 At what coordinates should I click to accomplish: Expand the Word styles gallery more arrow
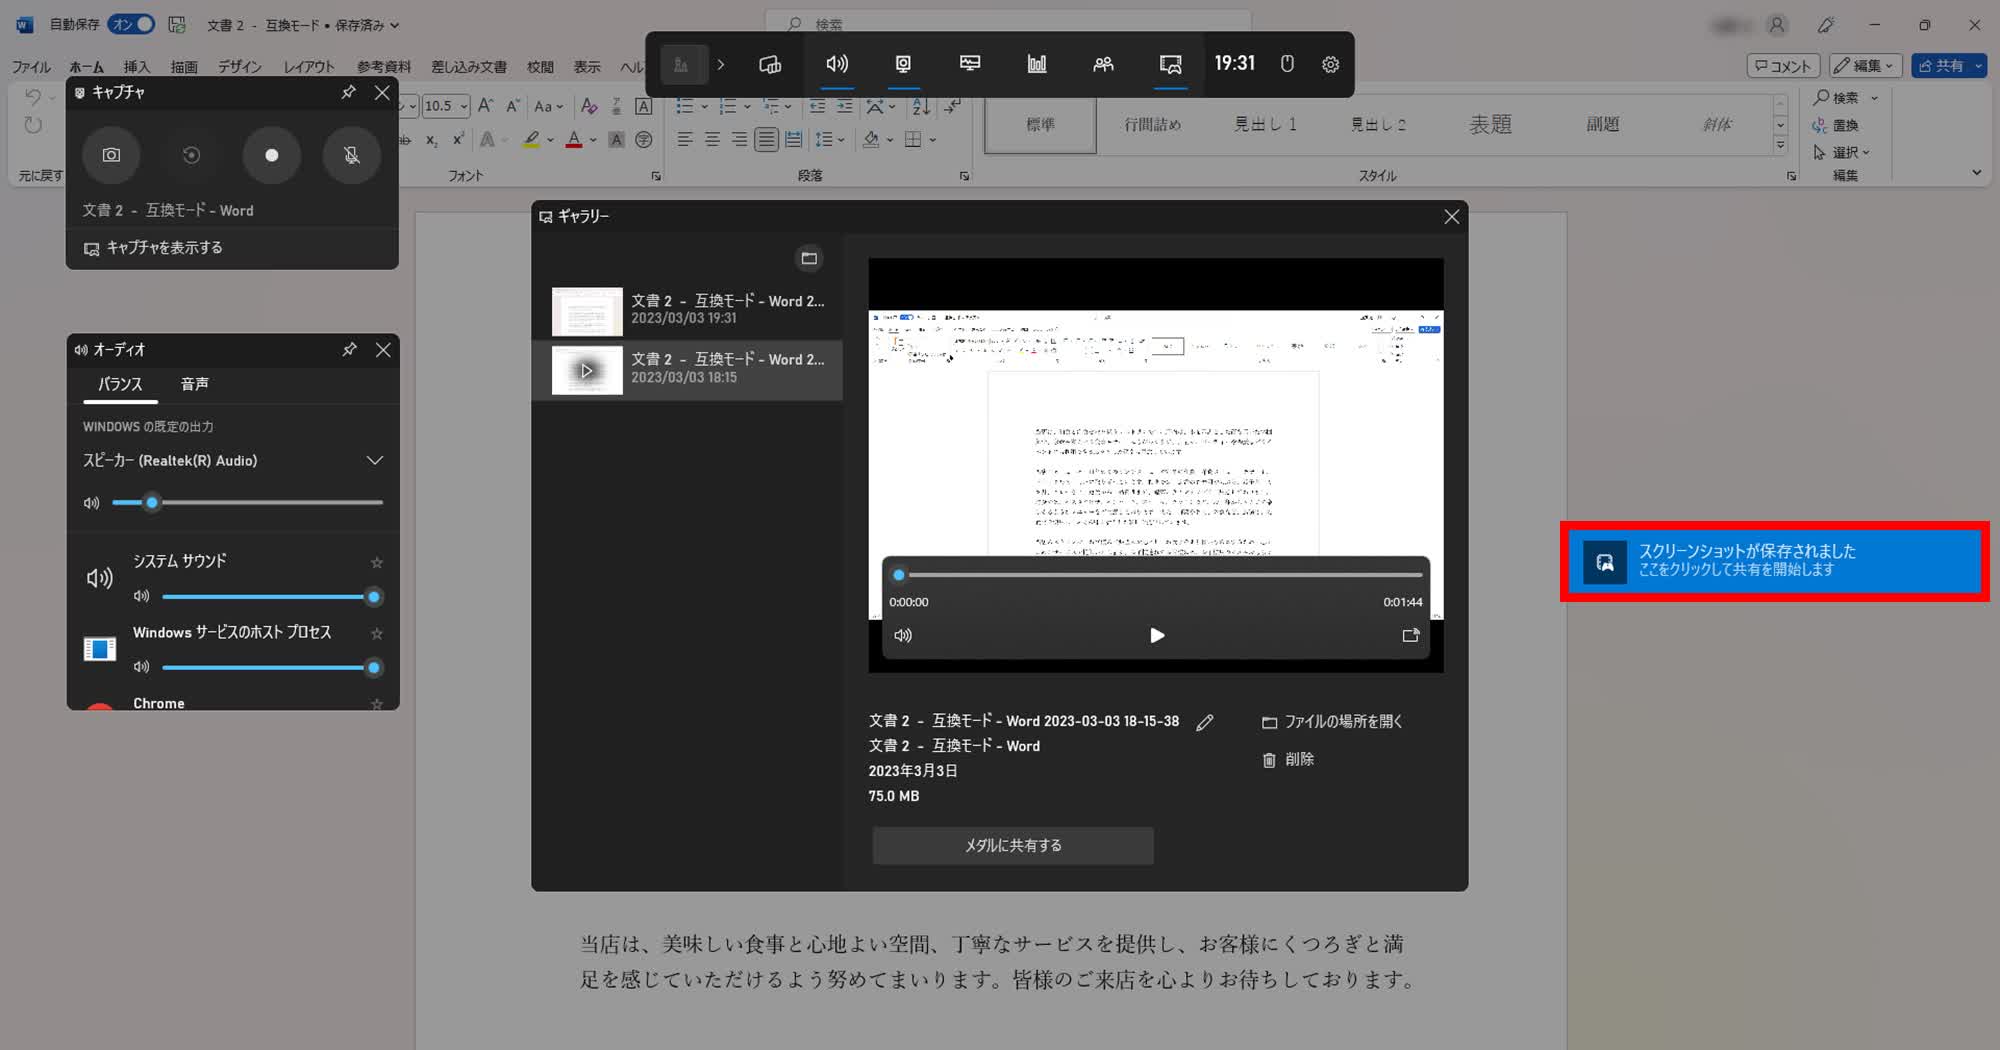point(1780,145)
